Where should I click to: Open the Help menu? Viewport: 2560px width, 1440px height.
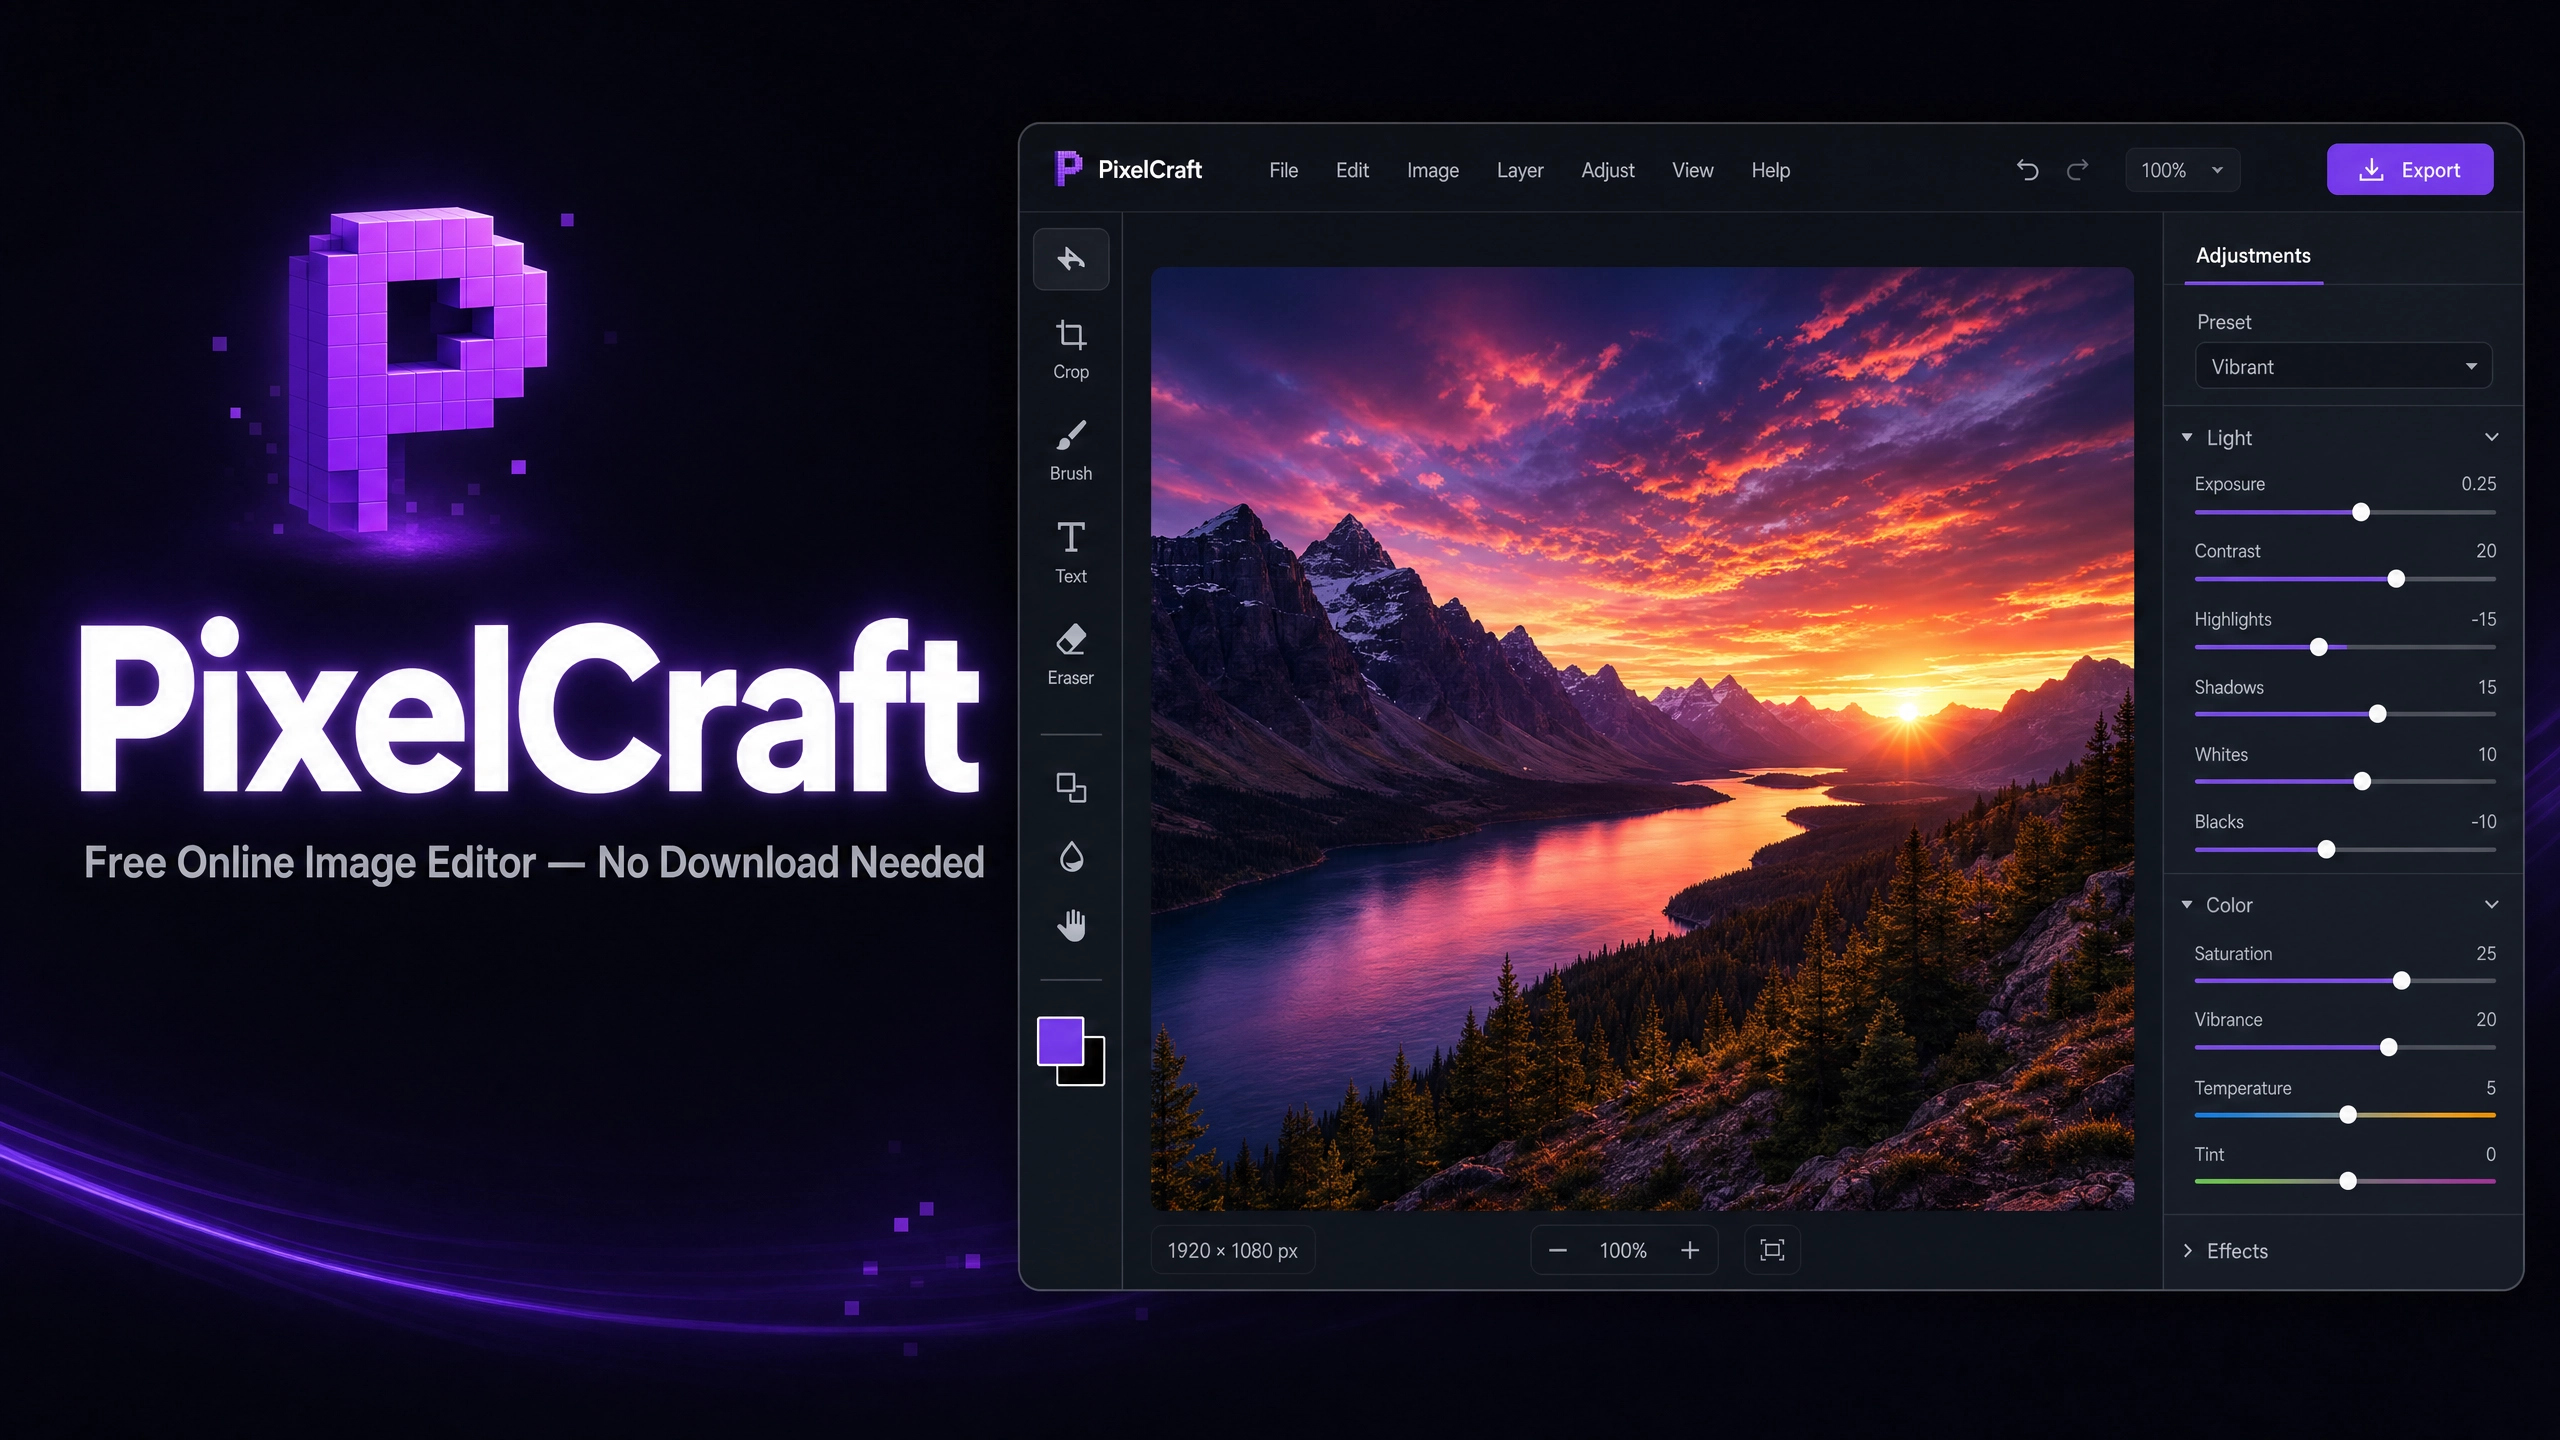pyautogui.click(x=1771, y=171)
